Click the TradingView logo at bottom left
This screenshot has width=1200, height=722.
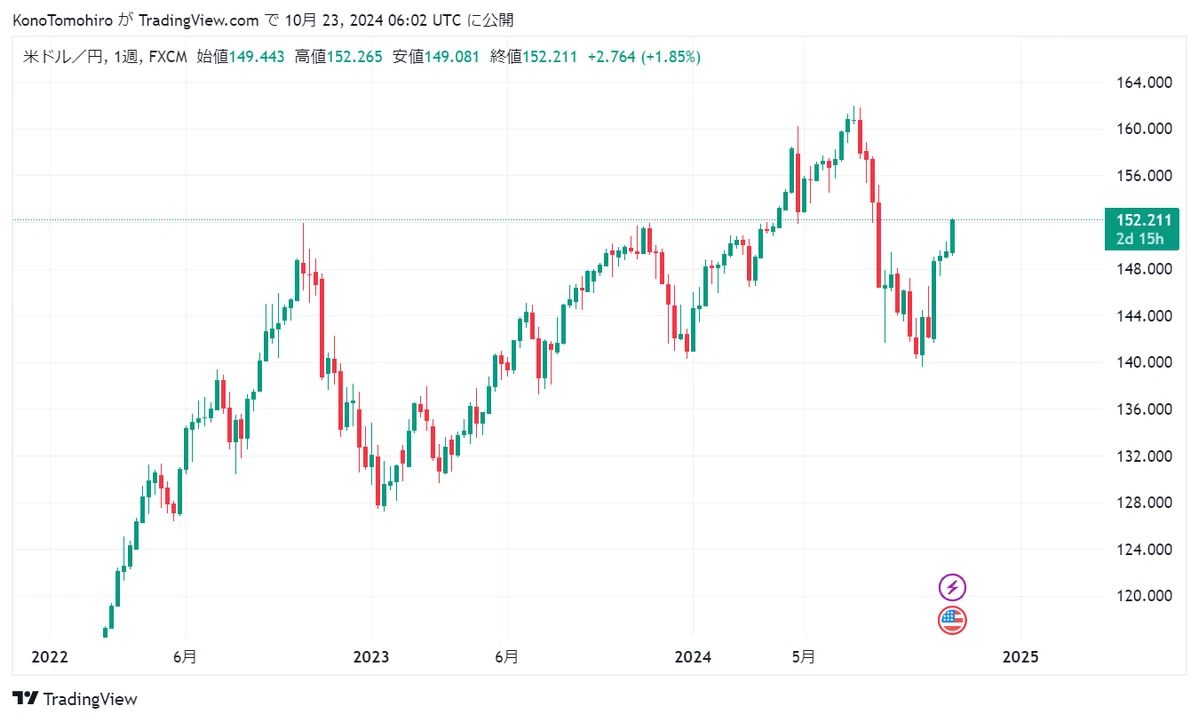point(75,699)
